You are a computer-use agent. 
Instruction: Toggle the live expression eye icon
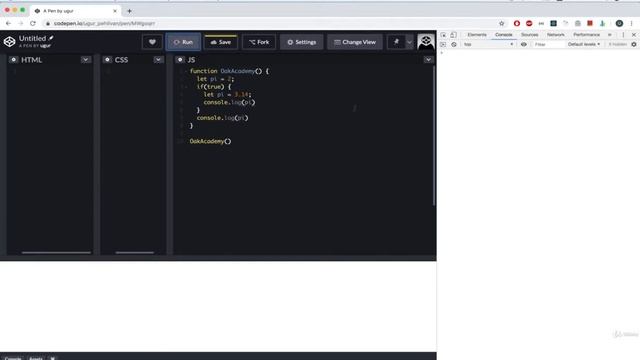524,44
